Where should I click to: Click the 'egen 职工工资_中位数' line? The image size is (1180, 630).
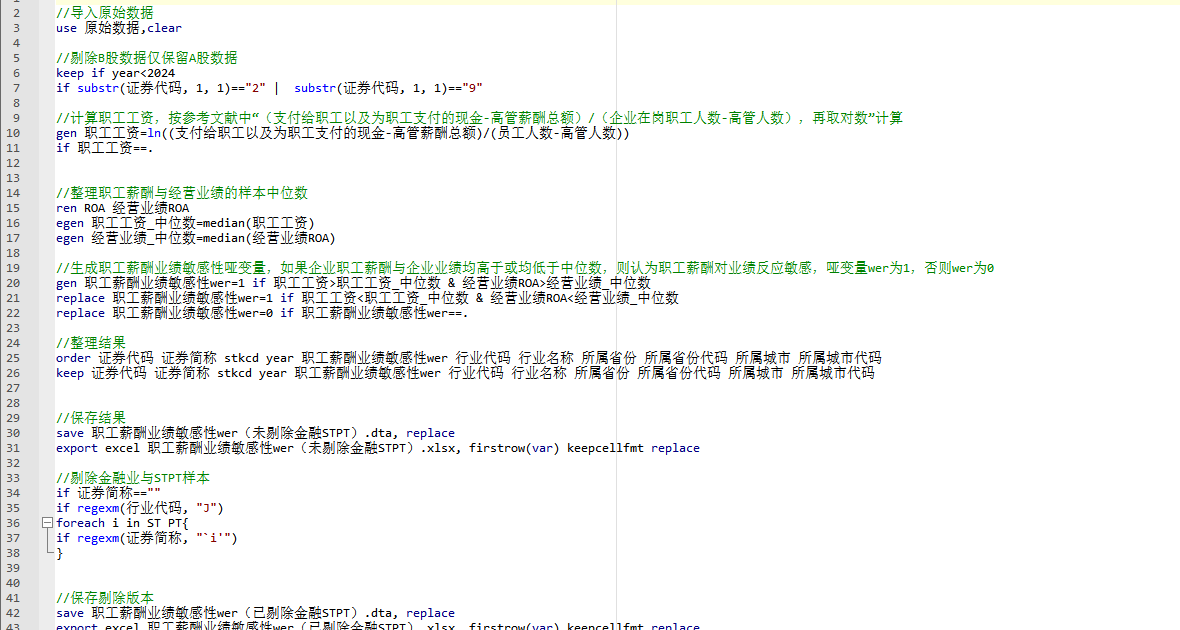185,223
